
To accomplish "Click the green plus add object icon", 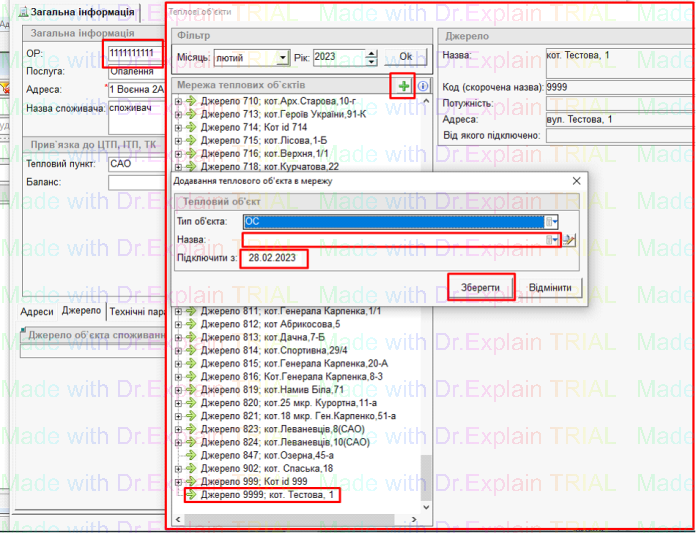I will [x=403, y=86].
